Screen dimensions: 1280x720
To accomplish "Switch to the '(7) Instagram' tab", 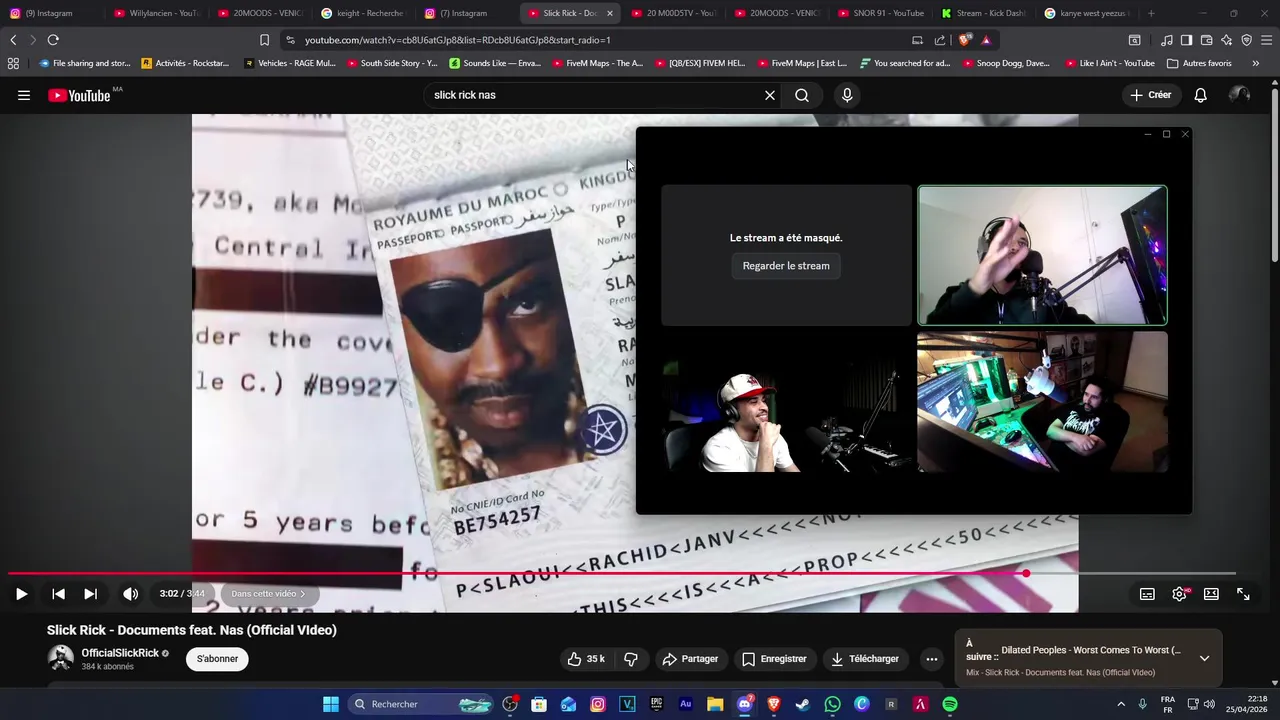I will [465, 13].
